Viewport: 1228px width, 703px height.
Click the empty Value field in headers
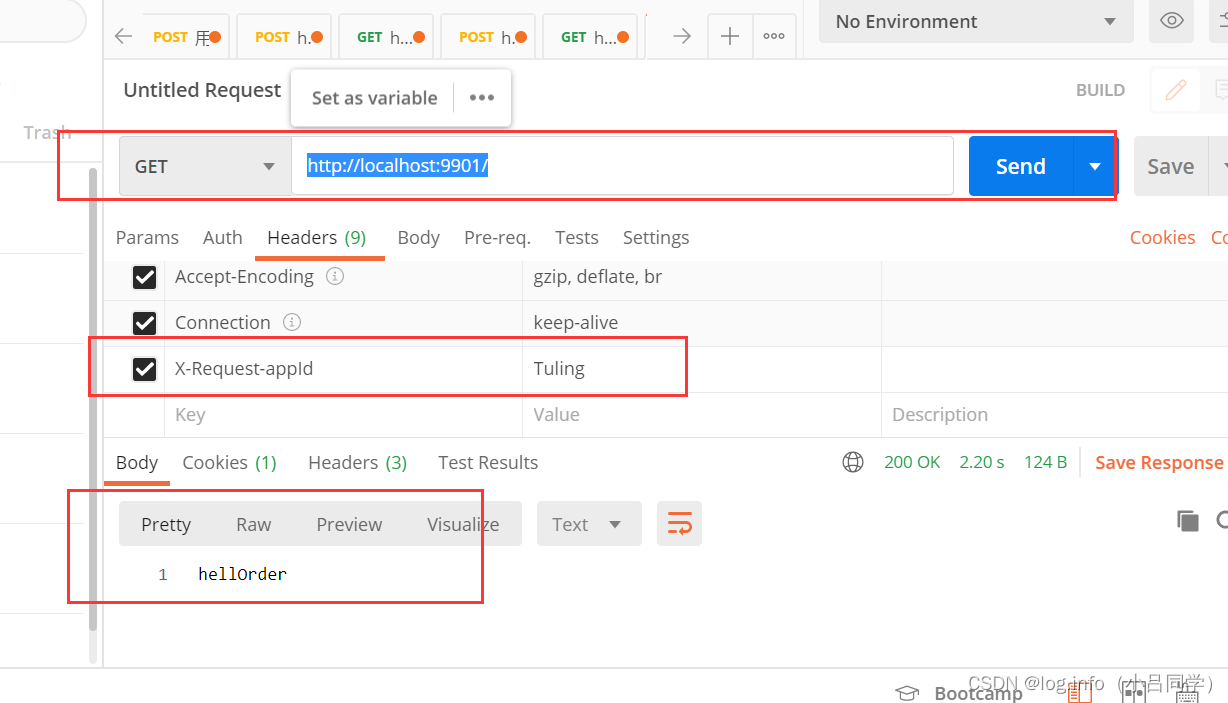pos(702,414)
